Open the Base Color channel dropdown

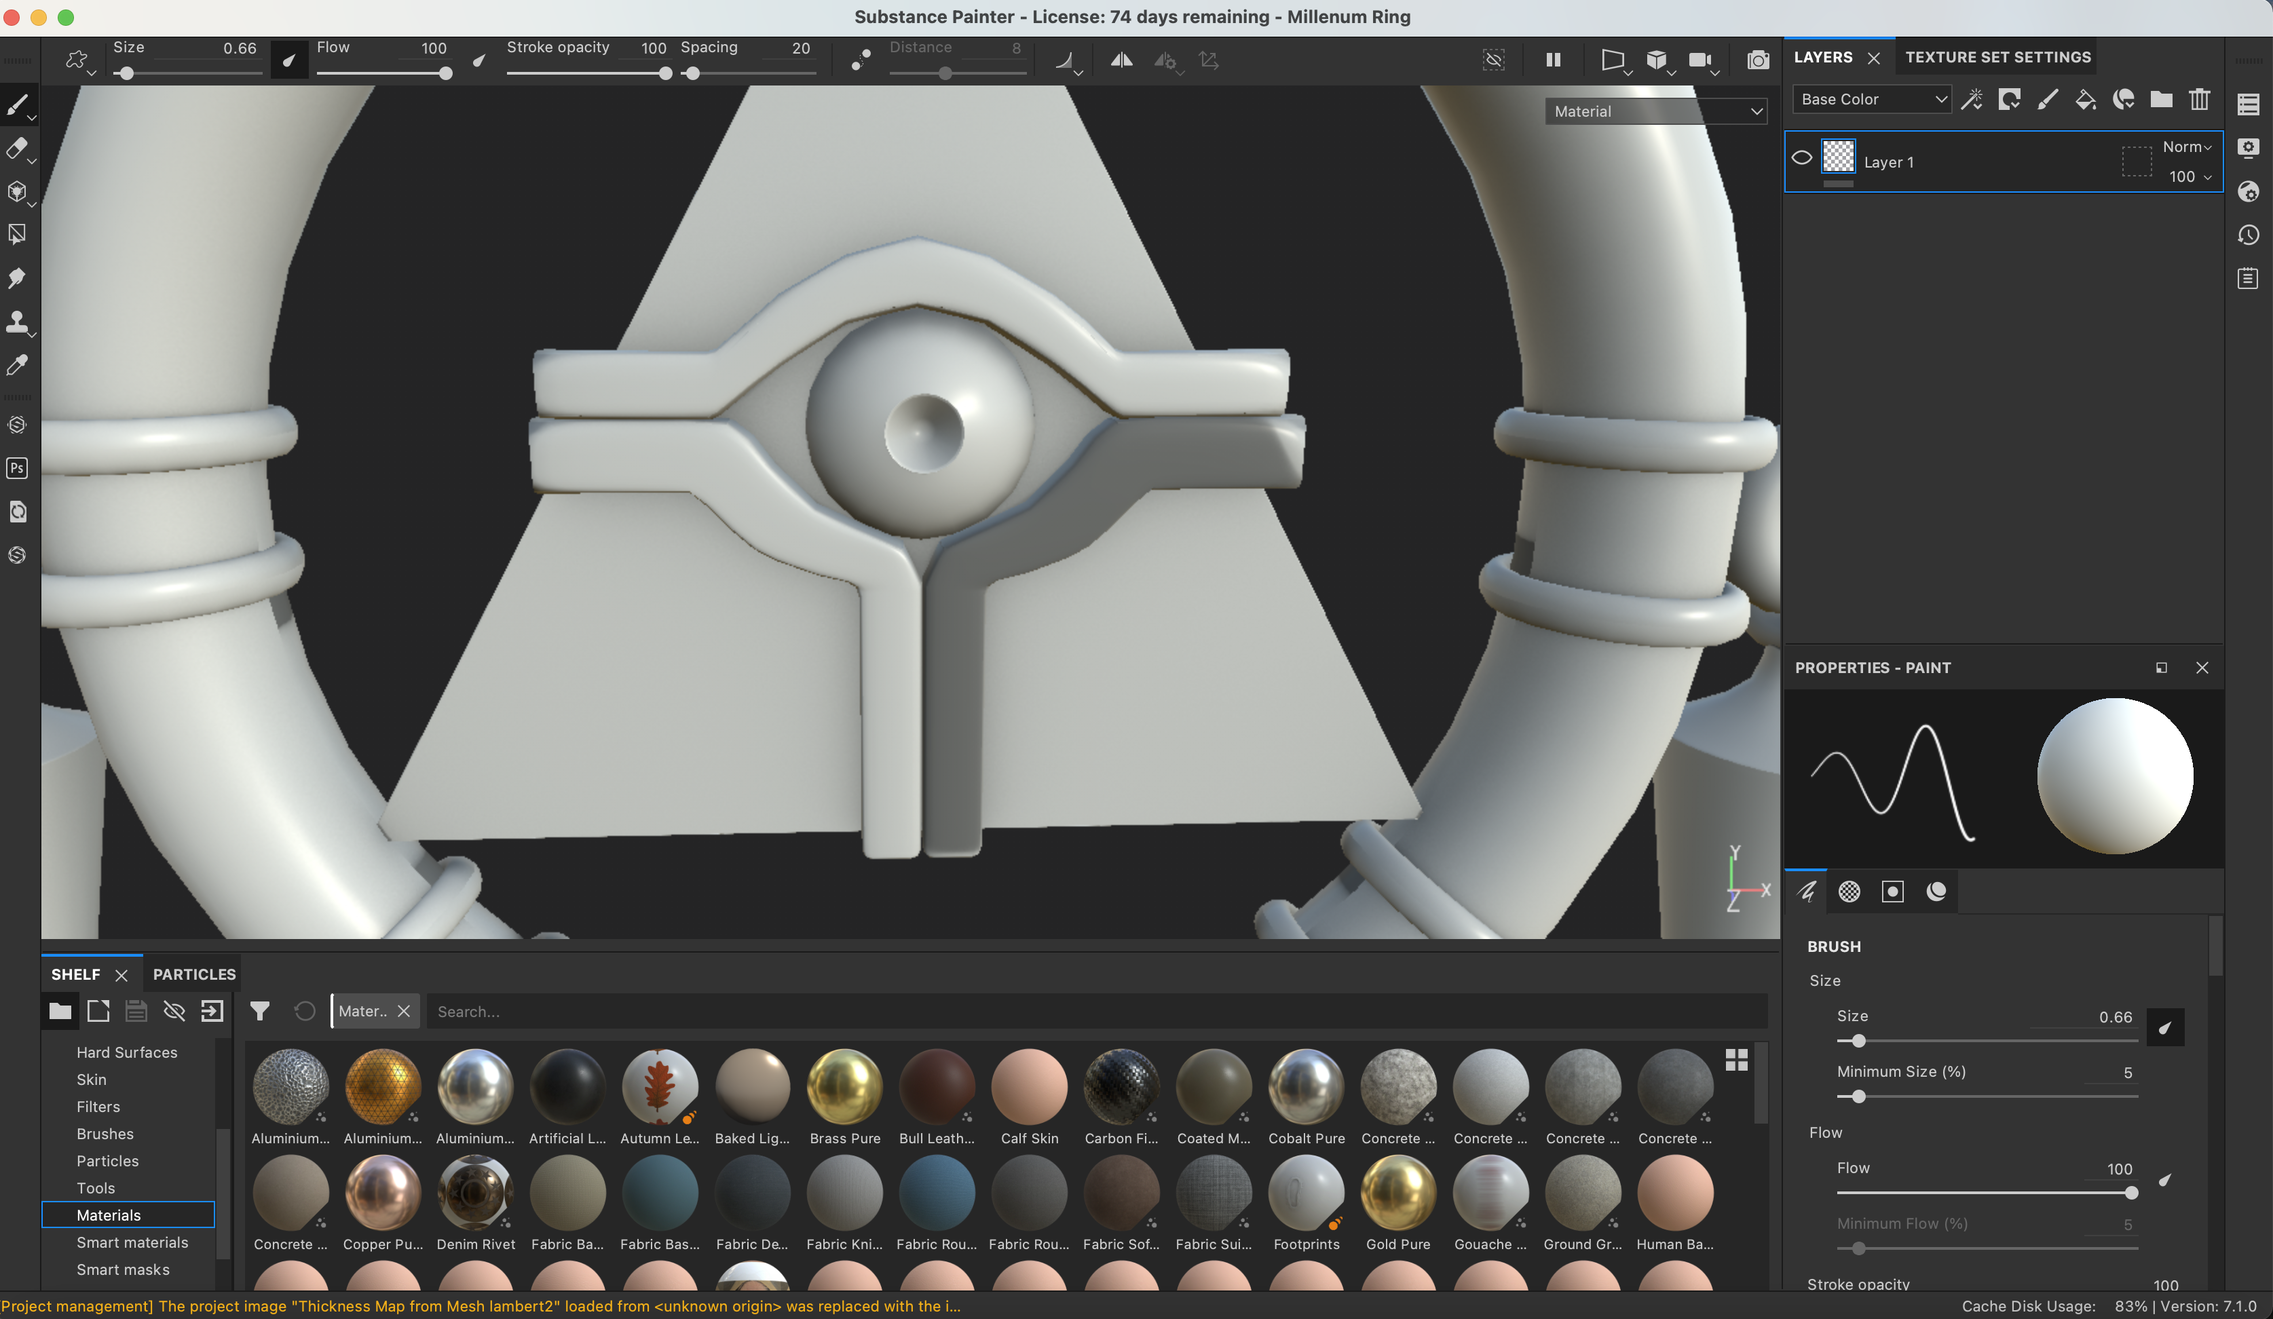click(x=1871, y=97)
